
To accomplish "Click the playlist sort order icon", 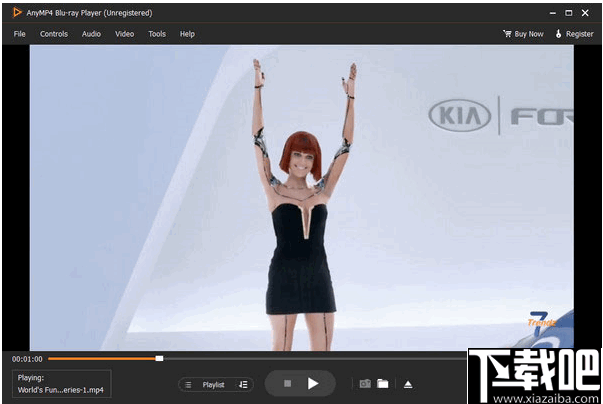I will point(243,384).
